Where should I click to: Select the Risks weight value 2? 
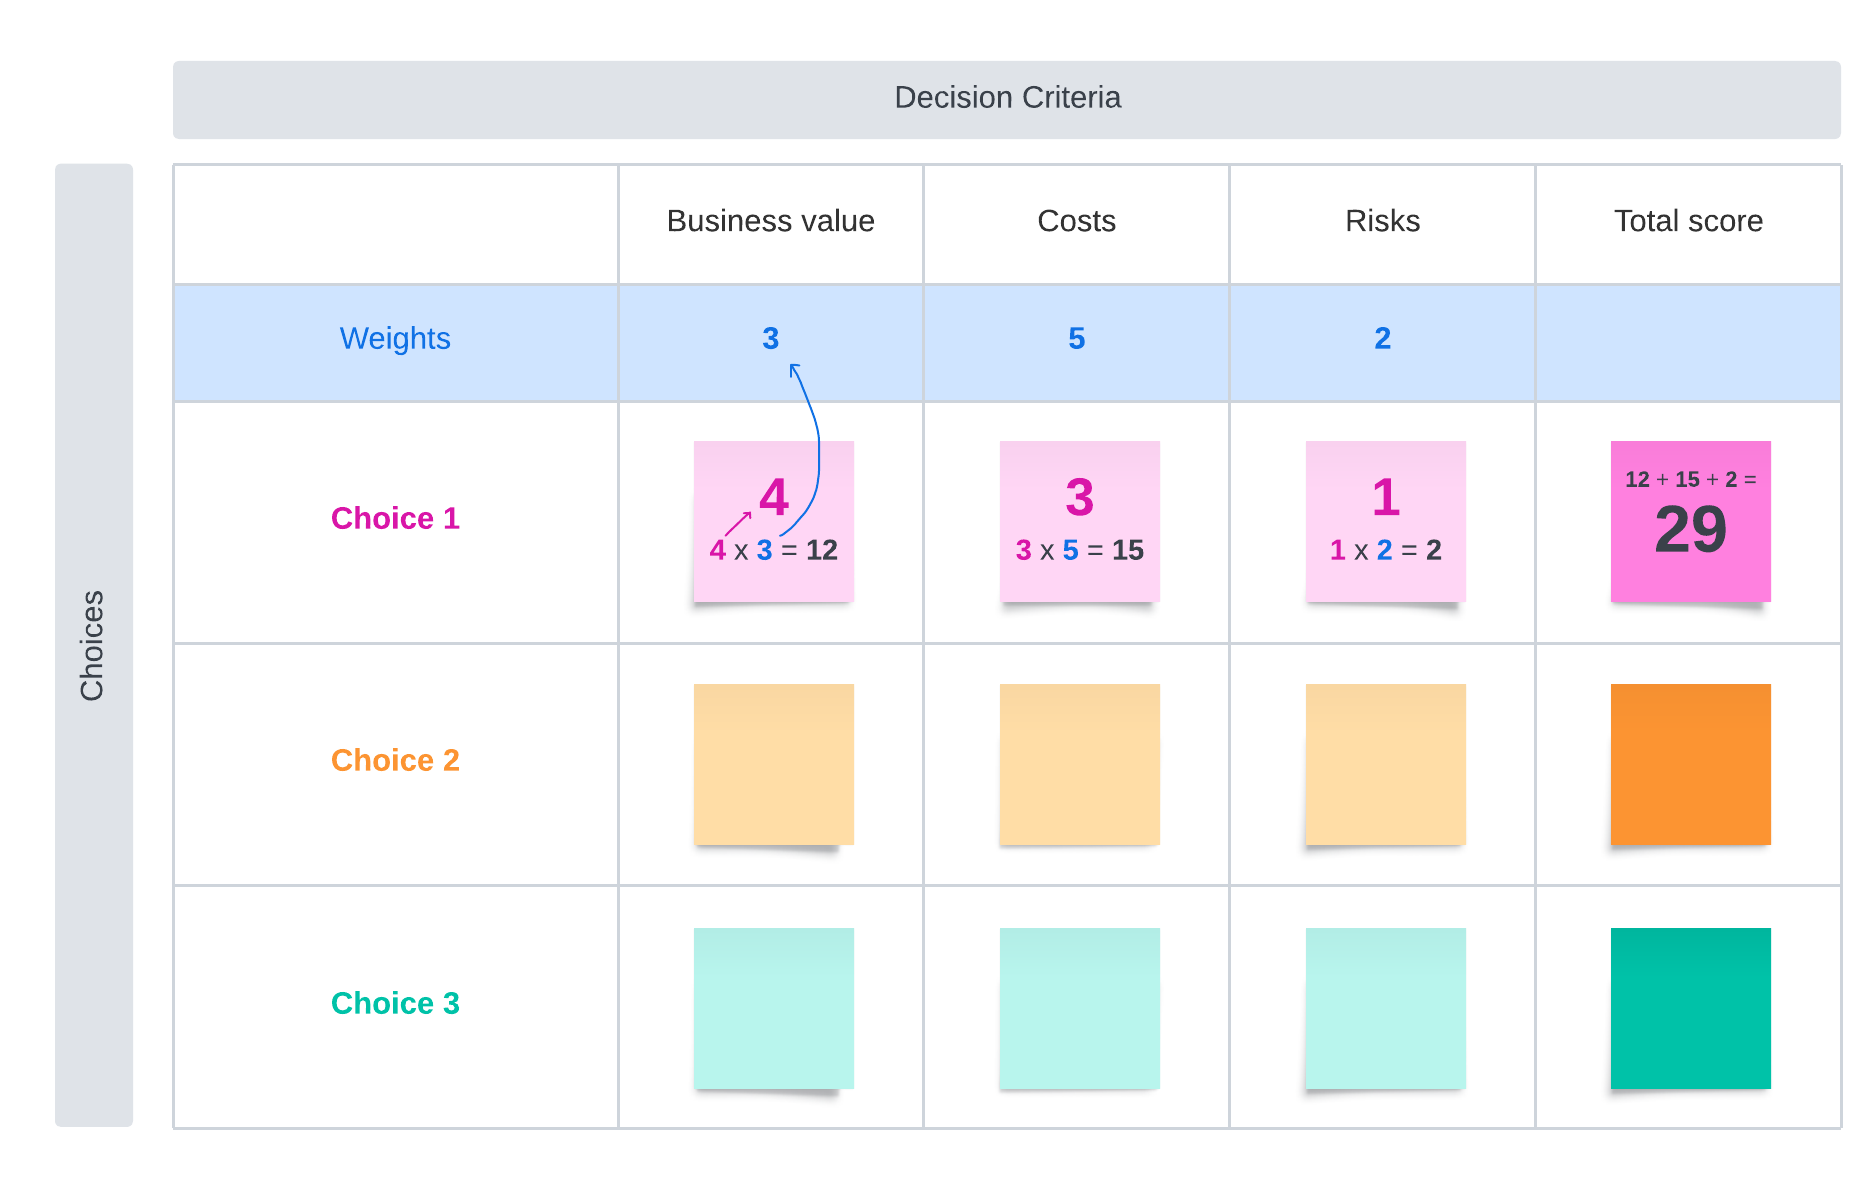coord(1382,339)
